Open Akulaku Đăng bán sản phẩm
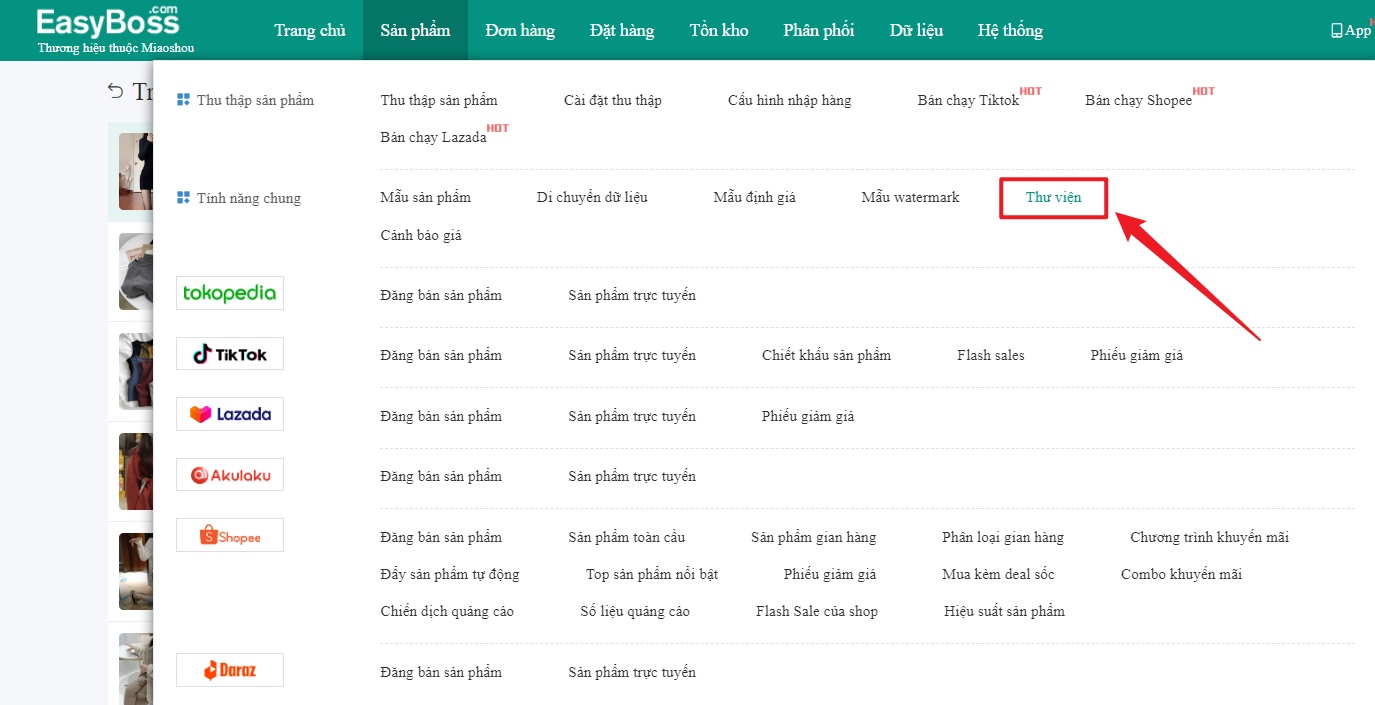 point(441,476)
